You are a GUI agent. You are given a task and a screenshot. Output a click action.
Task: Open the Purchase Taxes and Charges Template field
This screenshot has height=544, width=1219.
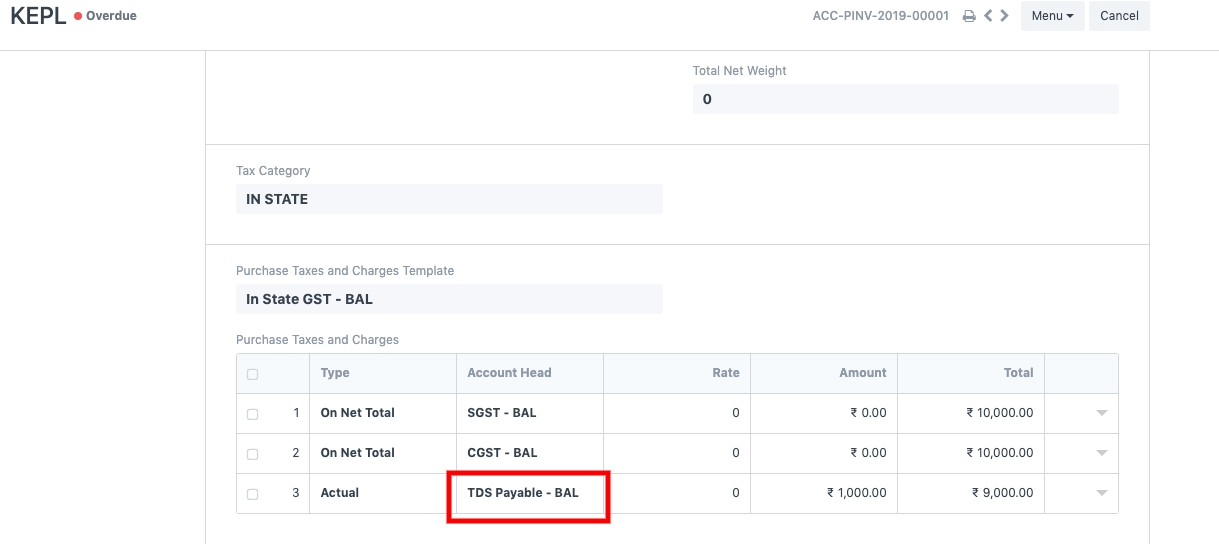(449, 299)
